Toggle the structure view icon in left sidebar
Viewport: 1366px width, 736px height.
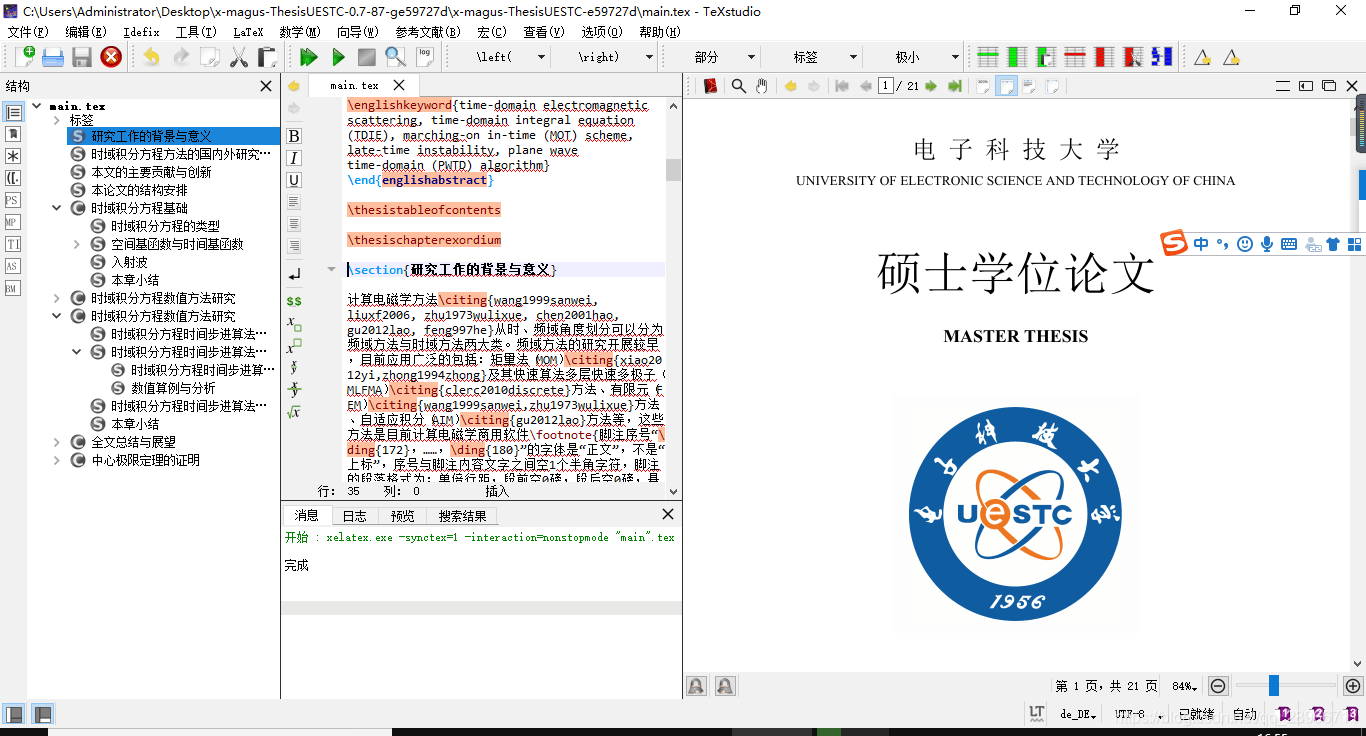(x=13, y=113)
